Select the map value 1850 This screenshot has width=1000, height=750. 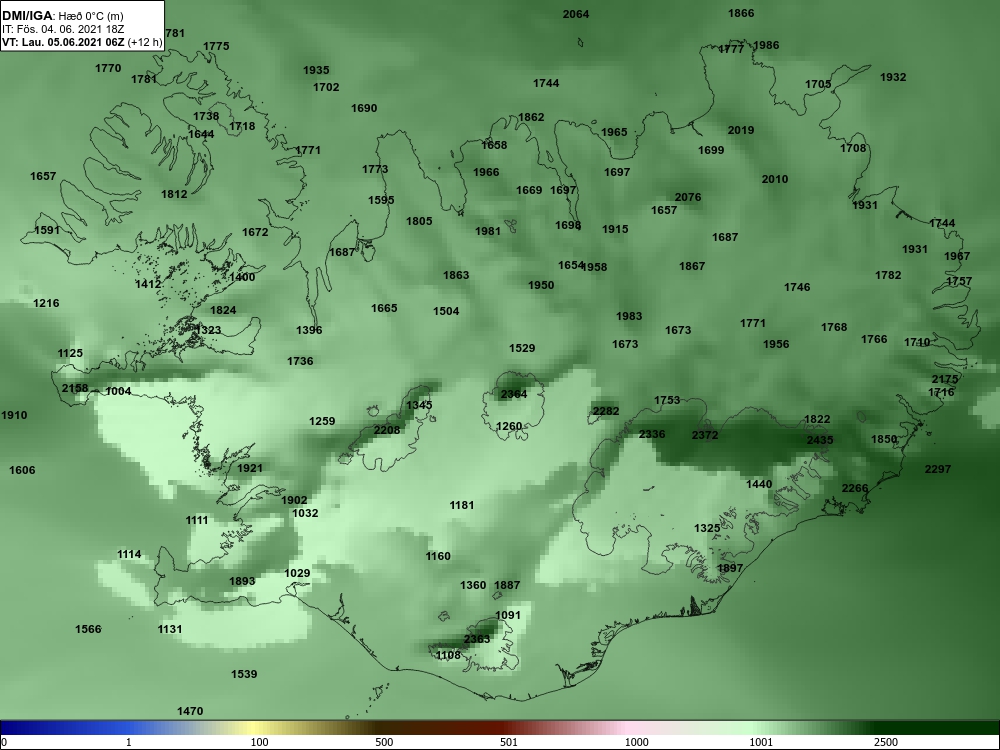[x=885, y=439]
